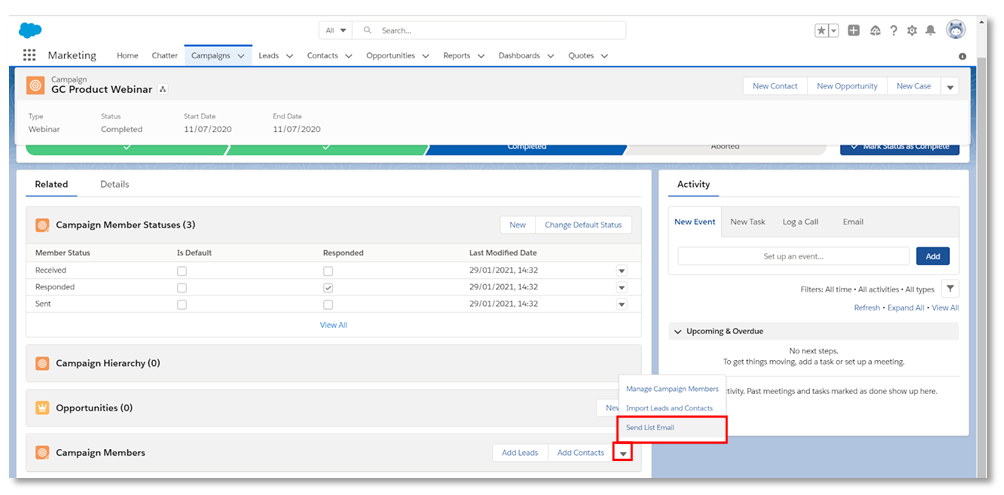Toggle Is Default checkbox for Received

[x=182, y=271]
